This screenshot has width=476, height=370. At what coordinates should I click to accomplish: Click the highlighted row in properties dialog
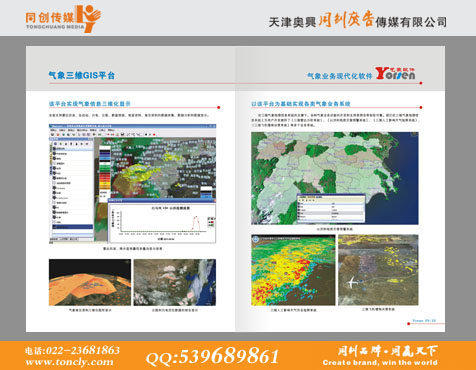pyautogui.click(x=331, y=213)
